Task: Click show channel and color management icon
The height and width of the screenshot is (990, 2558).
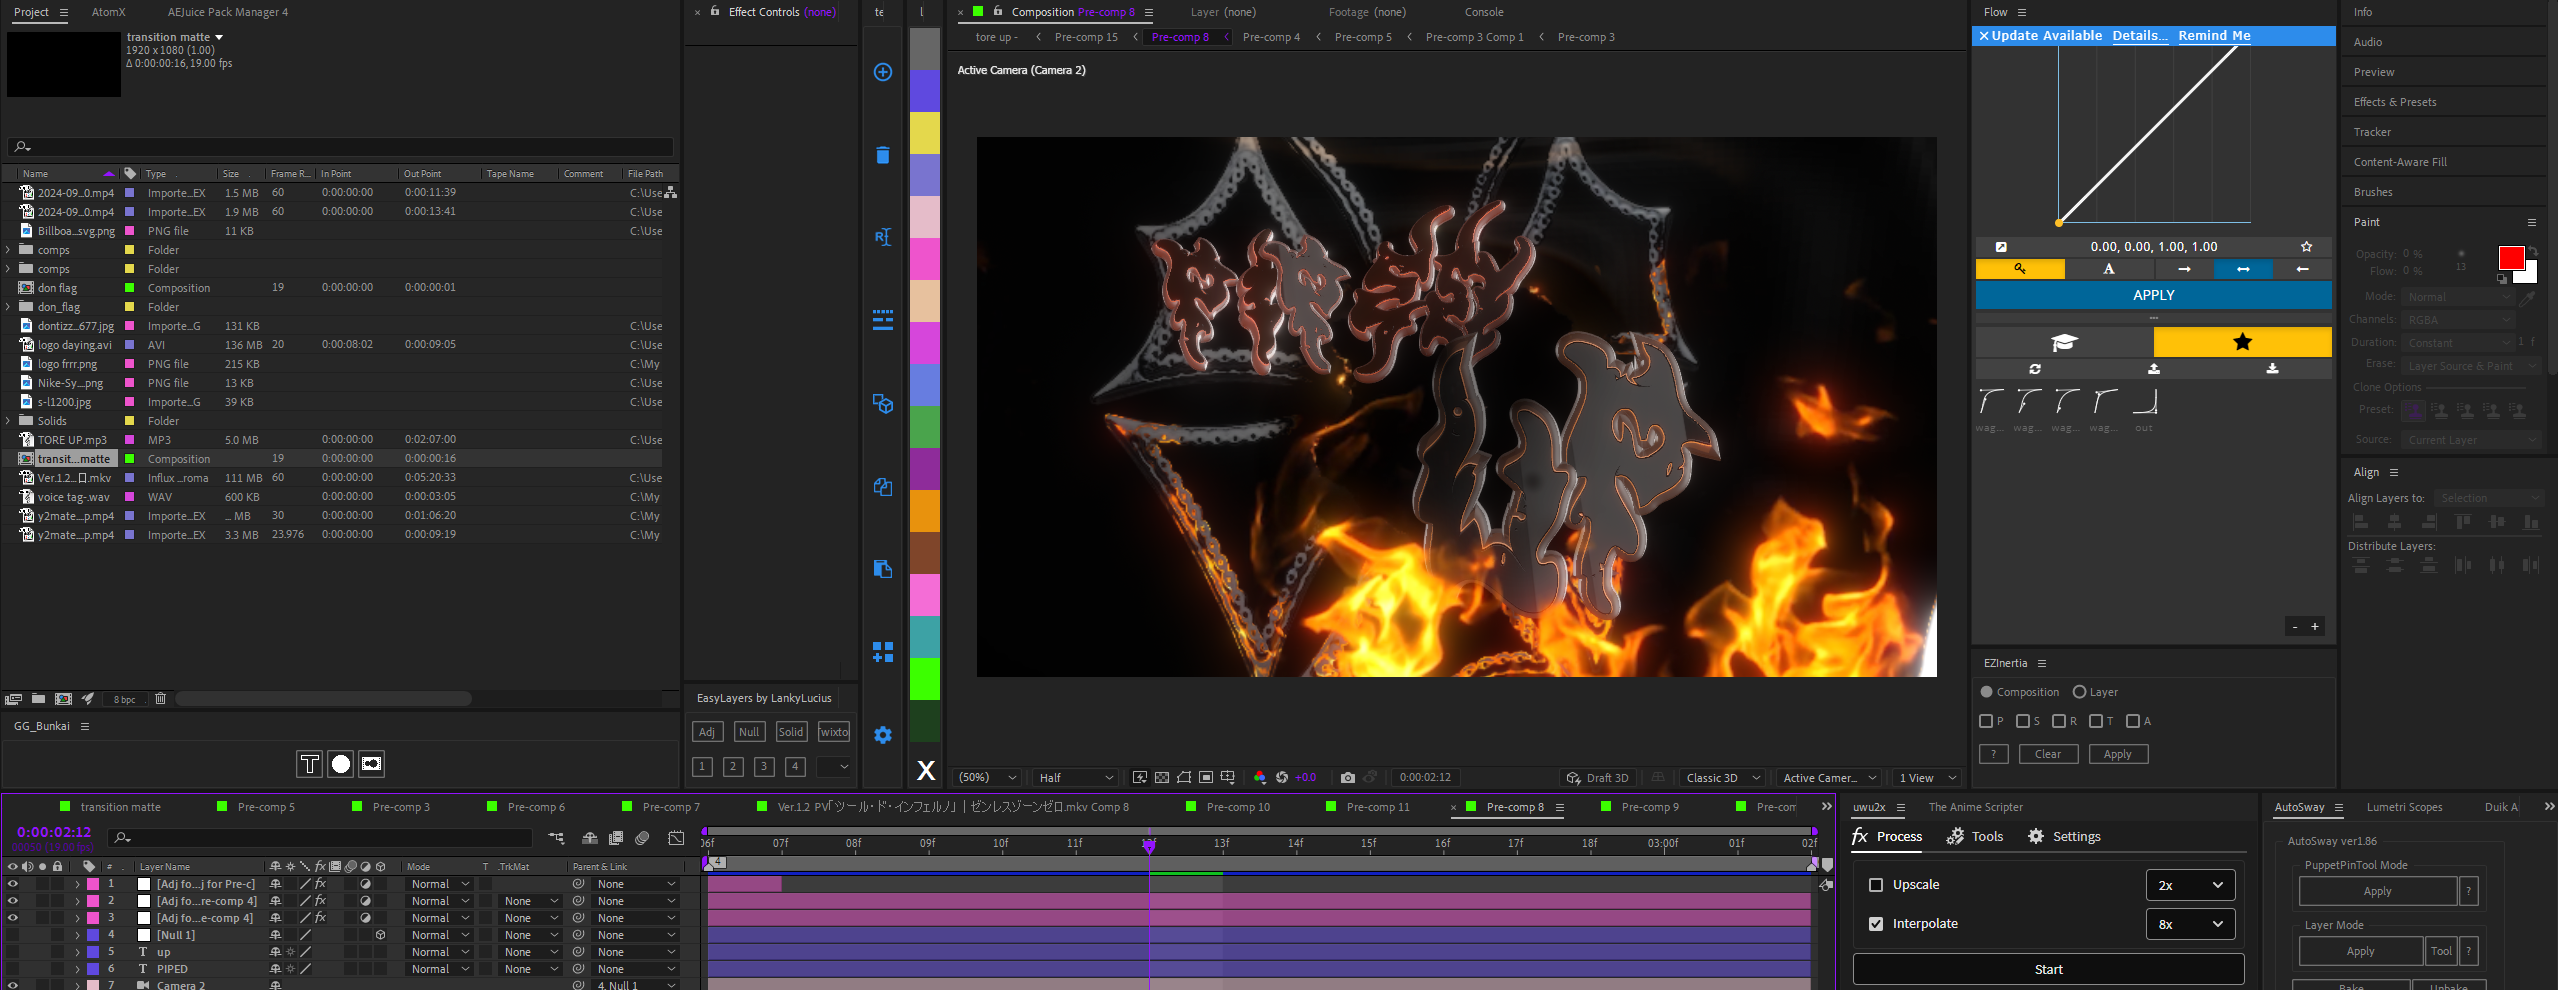Action: tap(1259, 778)
